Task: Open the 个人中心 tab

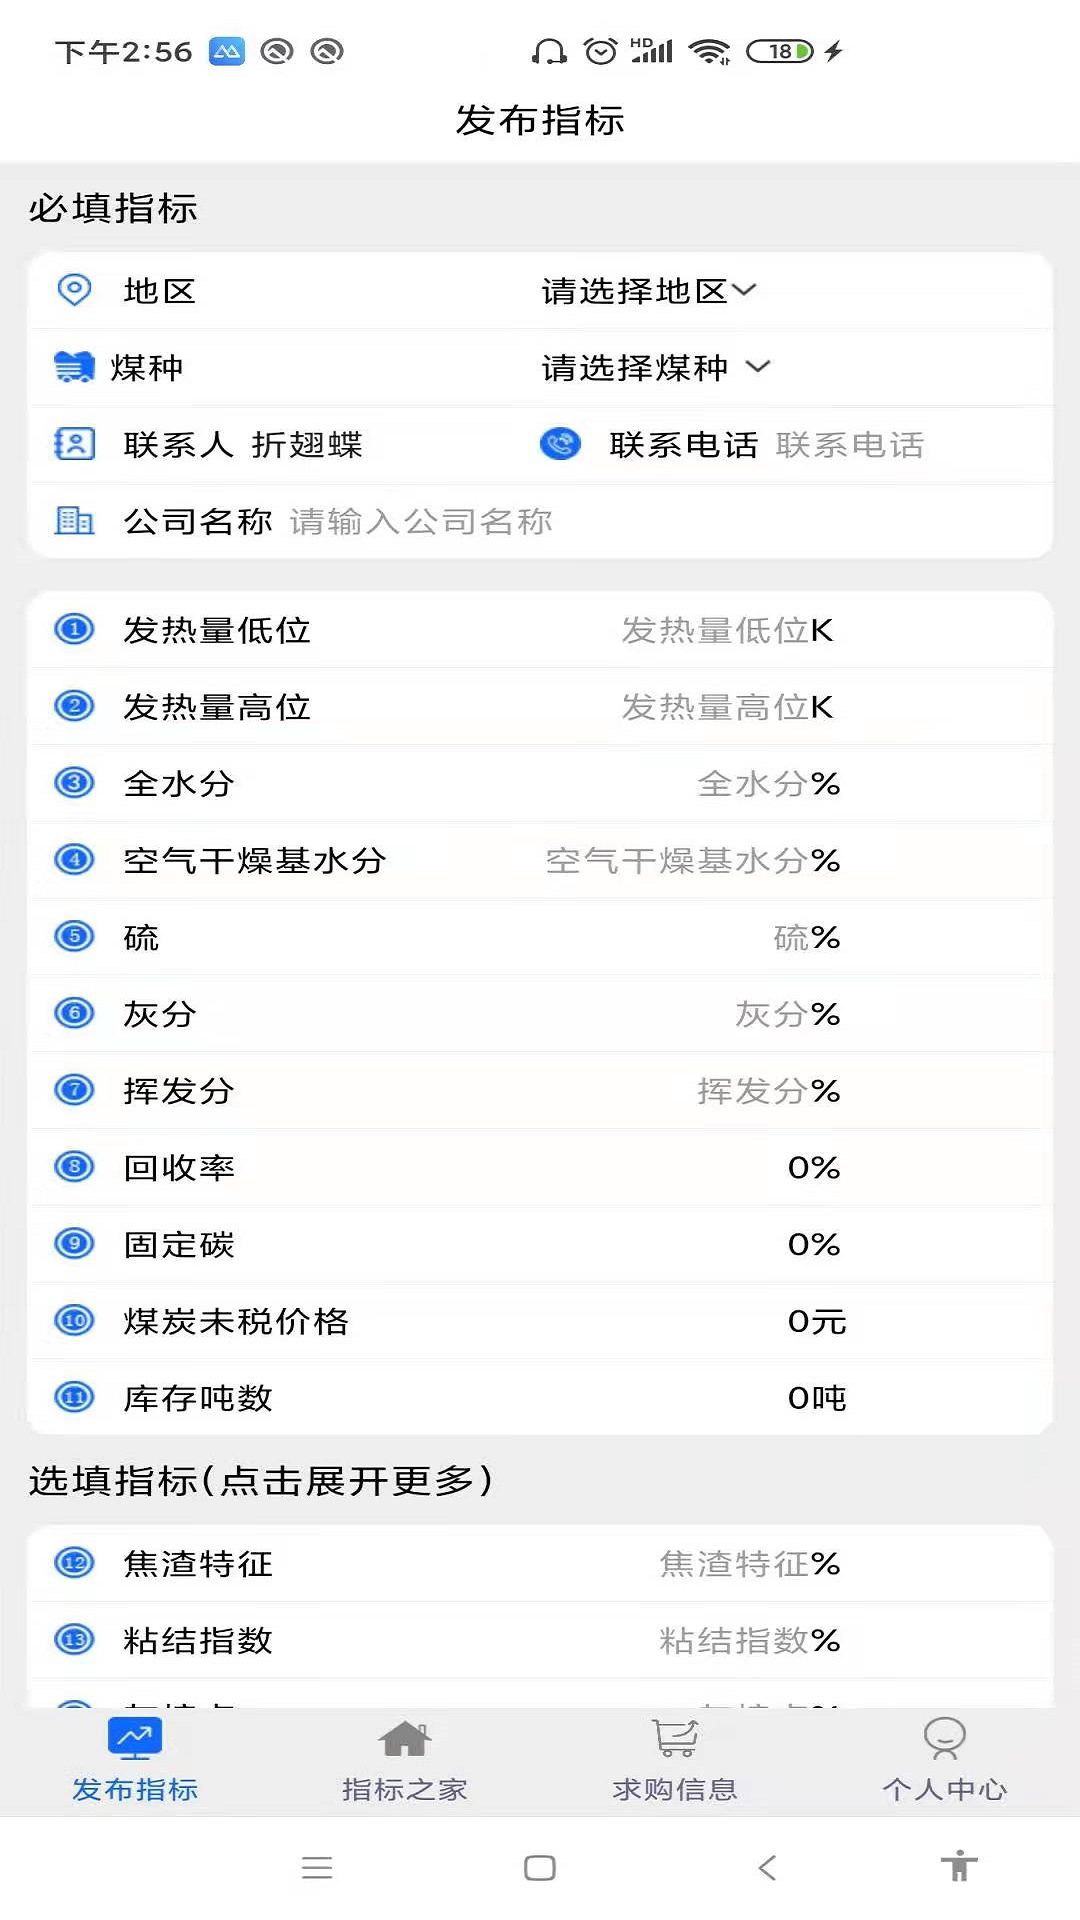Action: 944,1760
